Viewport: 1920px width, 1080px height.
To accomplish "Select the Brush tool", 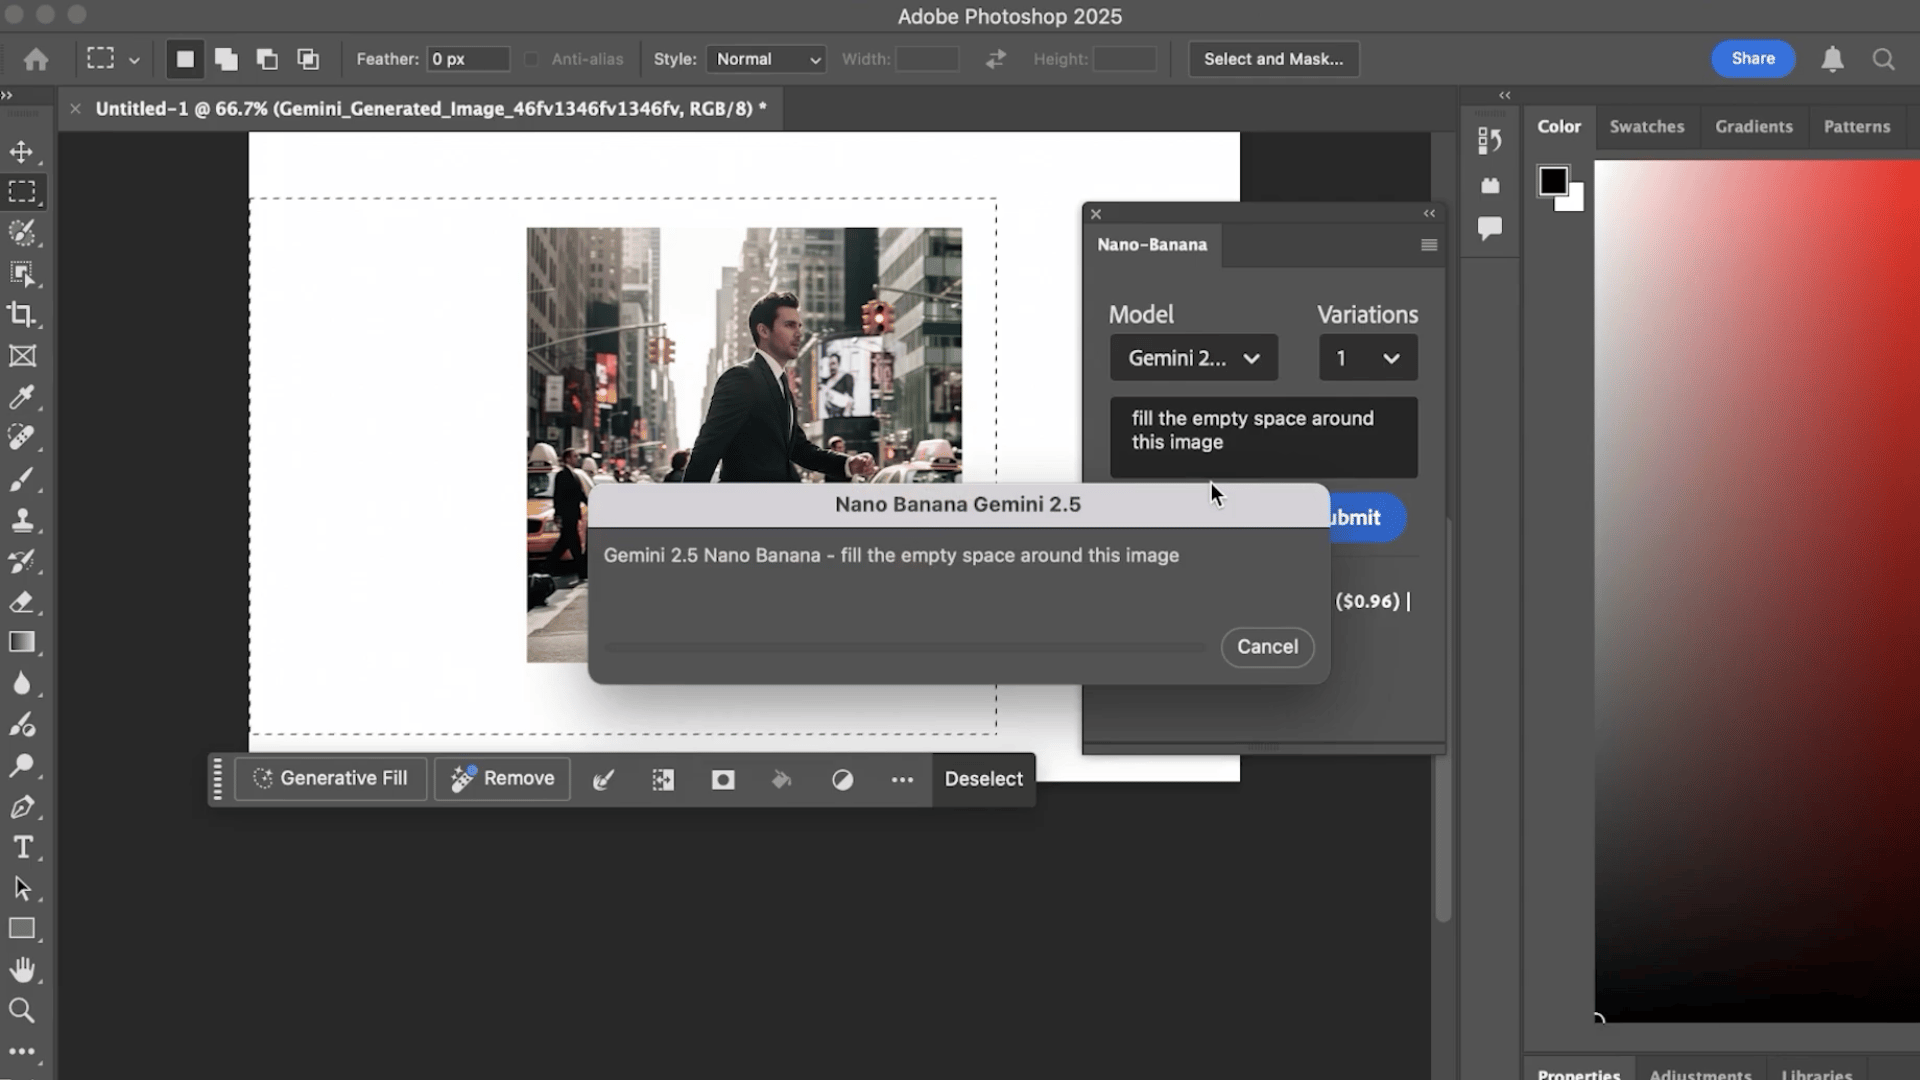I will point(22,479).
